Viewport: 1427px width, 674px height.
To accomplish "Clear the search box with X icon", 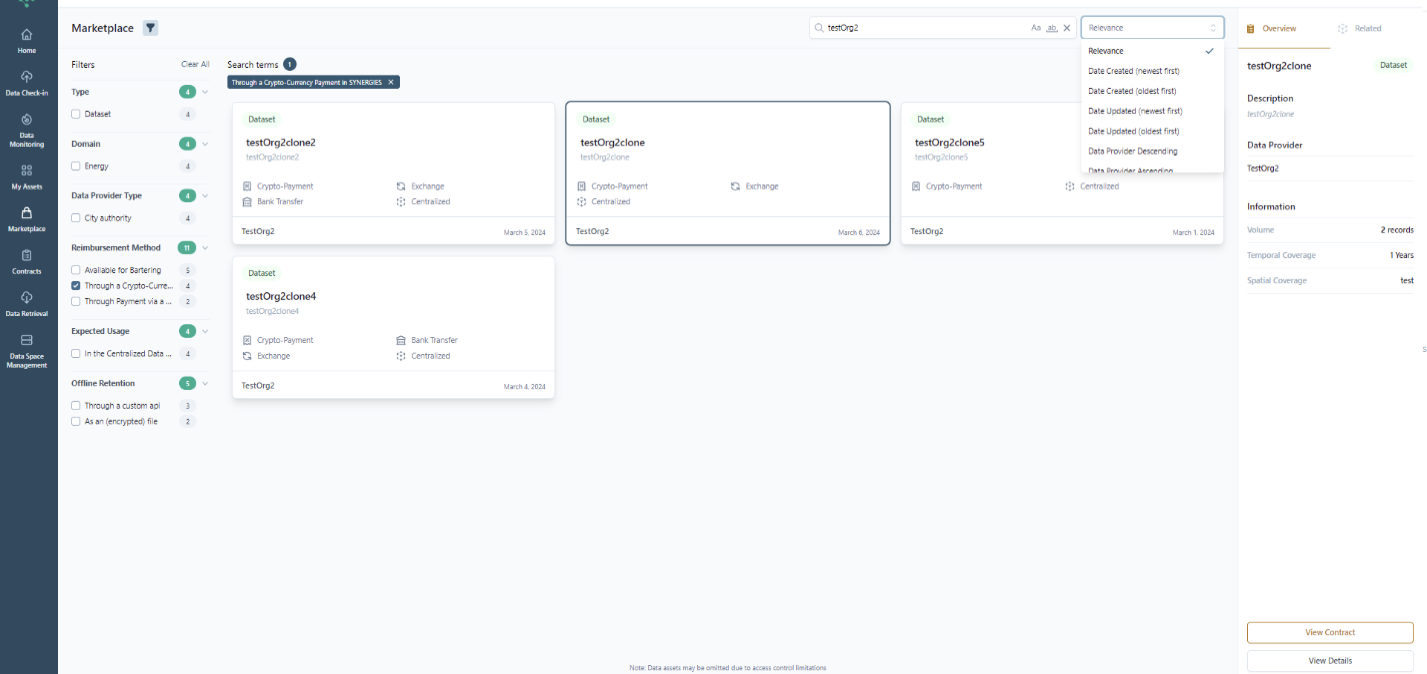I will coord(1067,28).
